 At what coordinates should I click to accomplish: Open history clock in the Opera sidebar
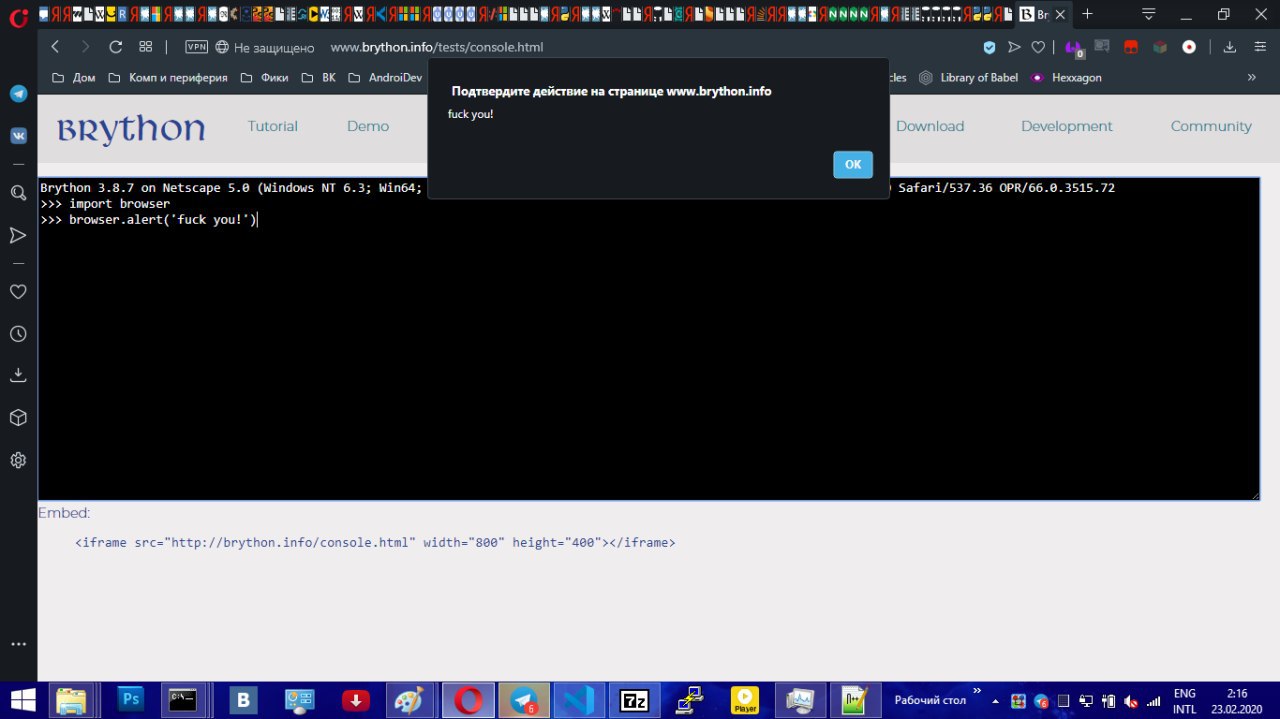click(x=18, y=334)
